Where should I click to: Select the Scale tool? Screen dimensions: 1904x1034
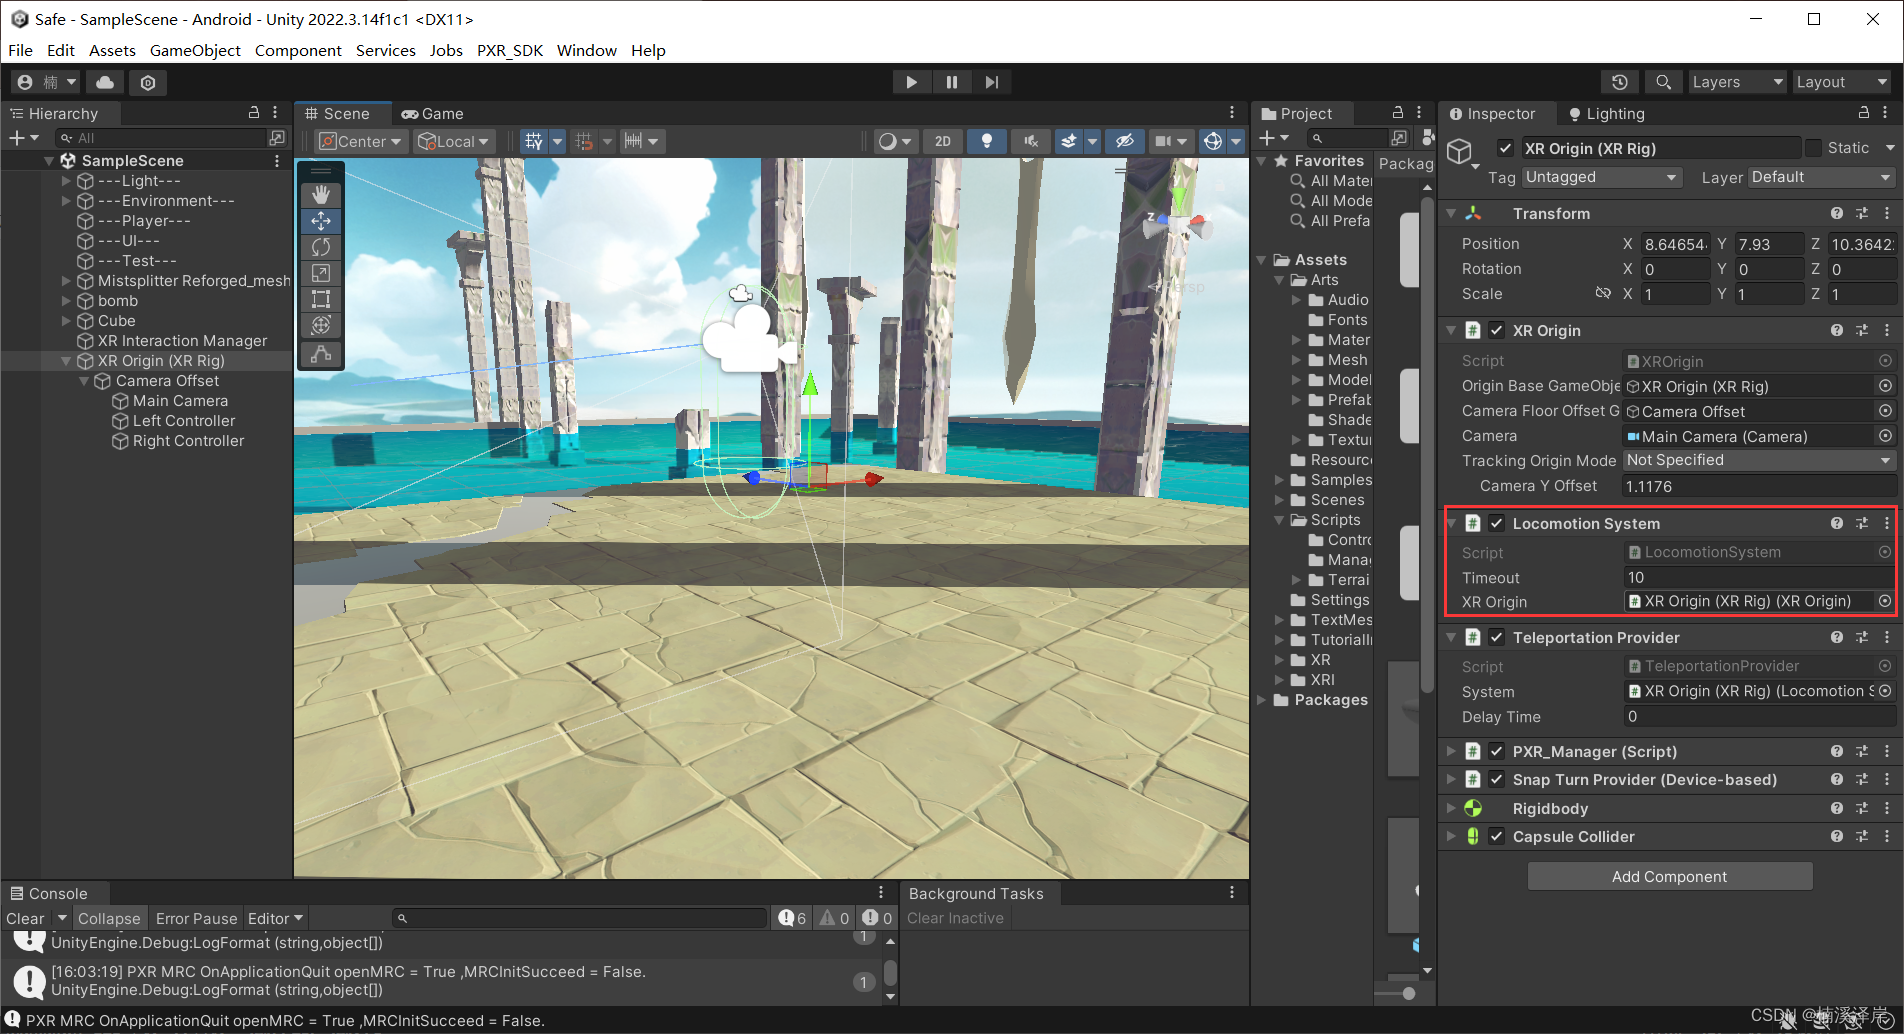point(321,272)
